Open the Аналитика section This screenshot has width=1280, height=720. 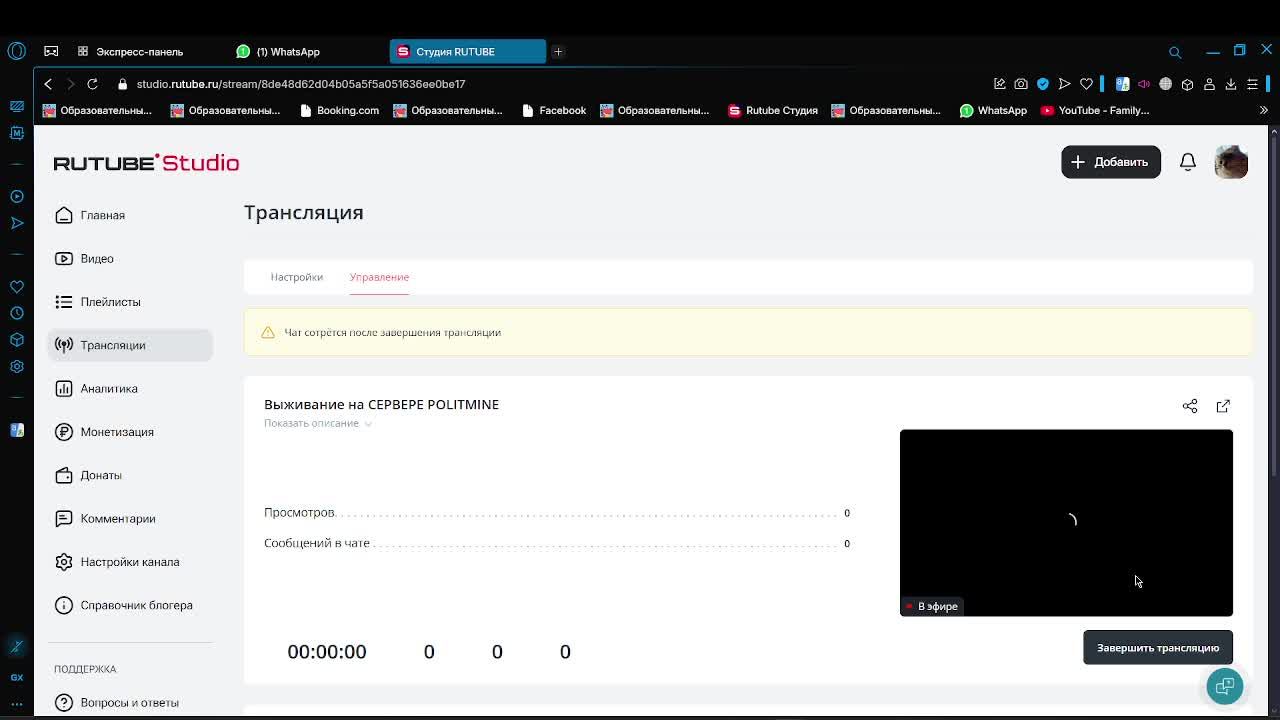[97, 389]
